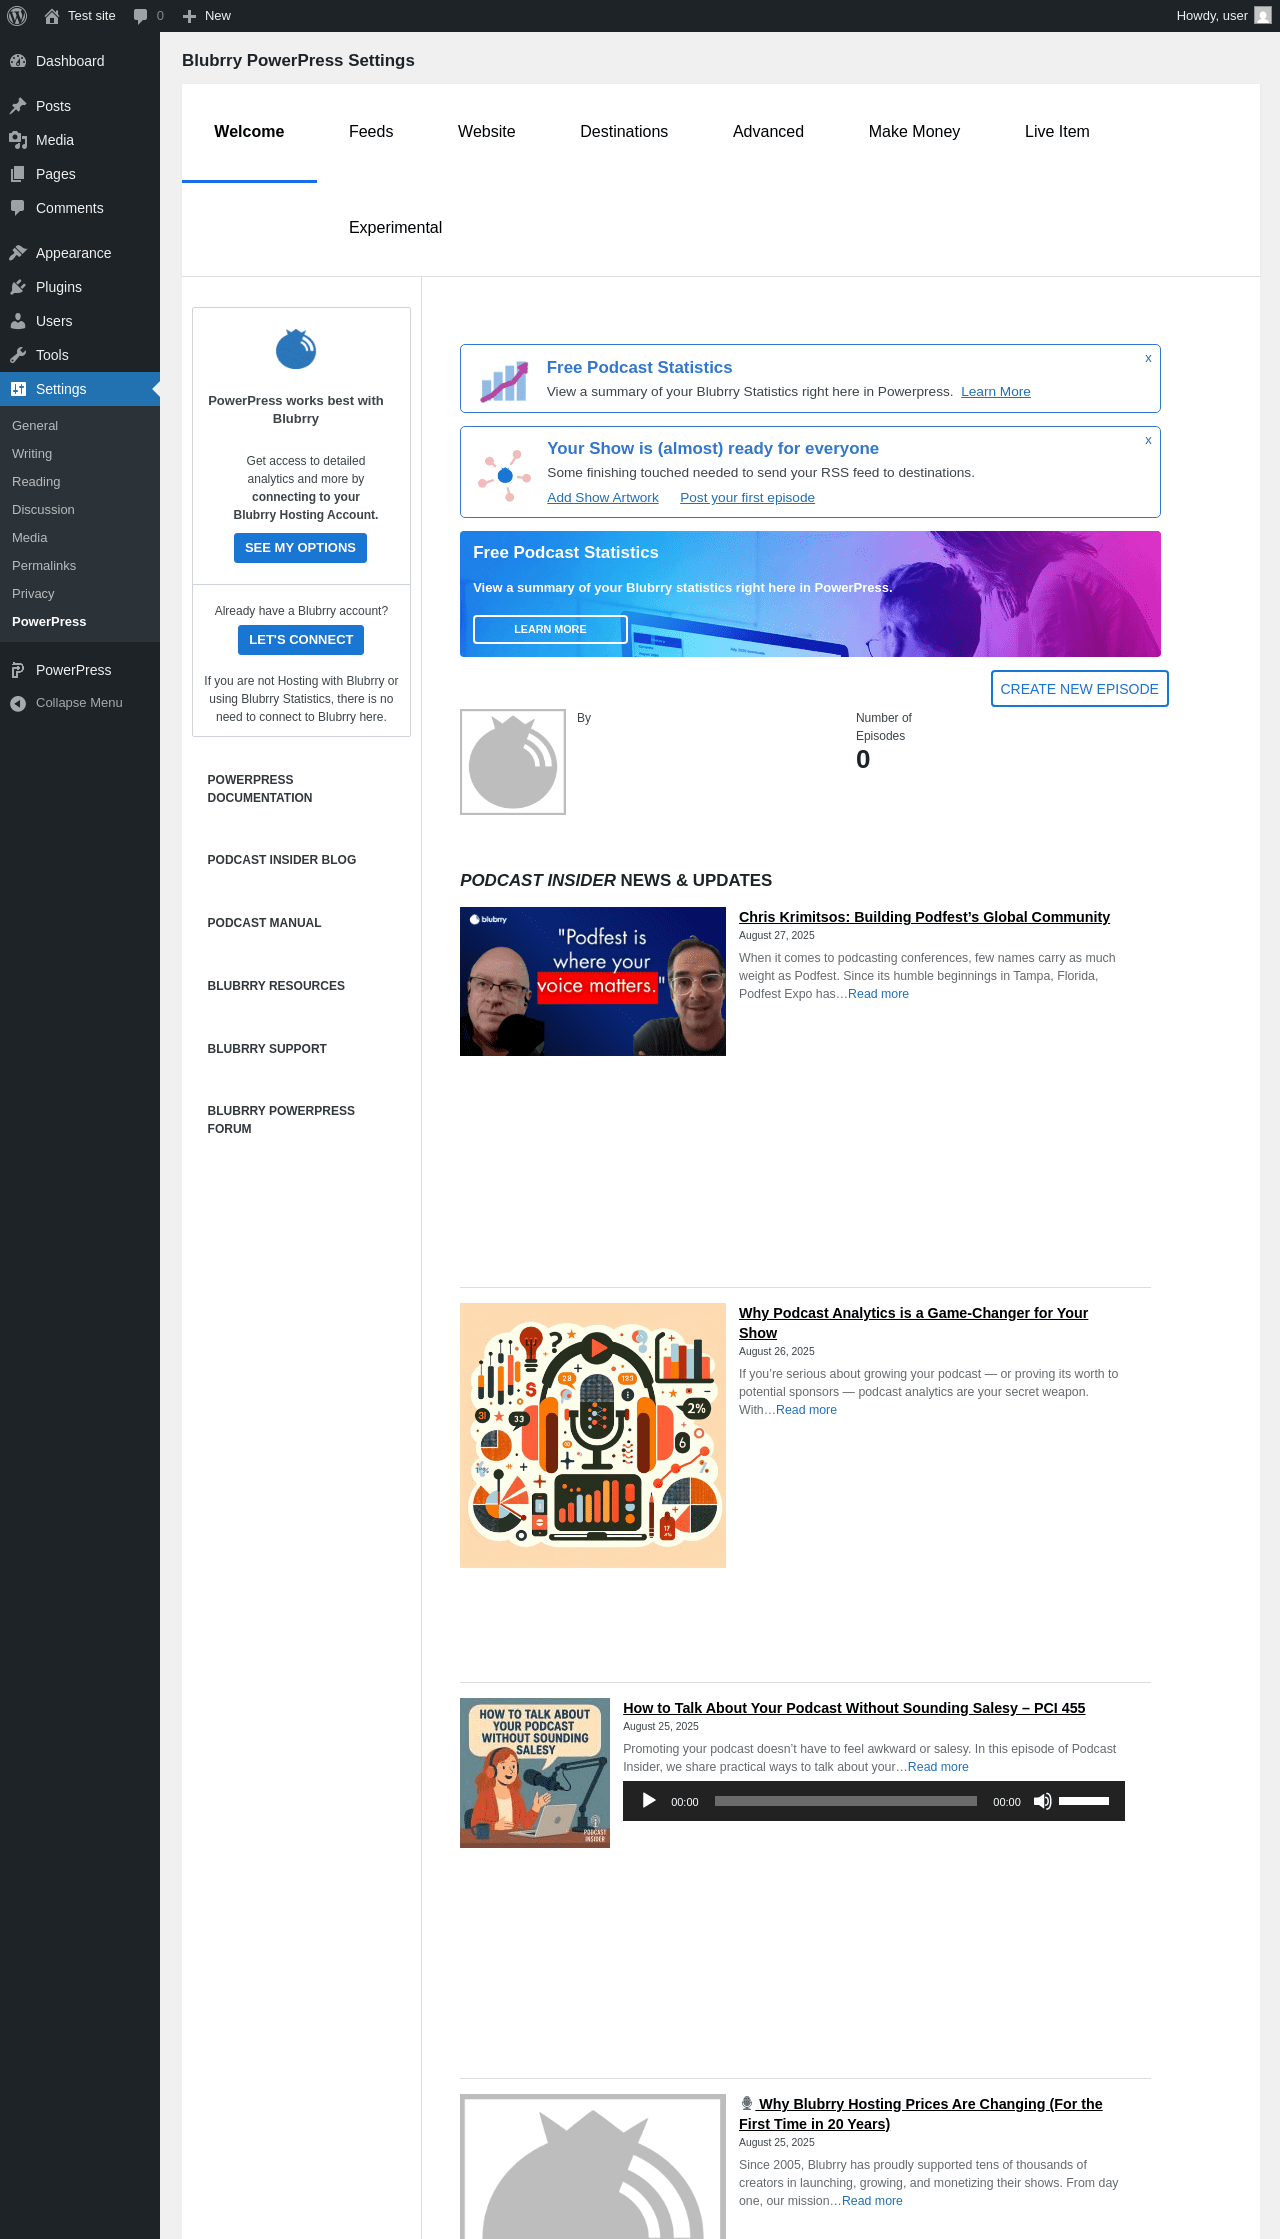Open Podcast Manual link
Screen dimensions: 1280x2239
264,923
